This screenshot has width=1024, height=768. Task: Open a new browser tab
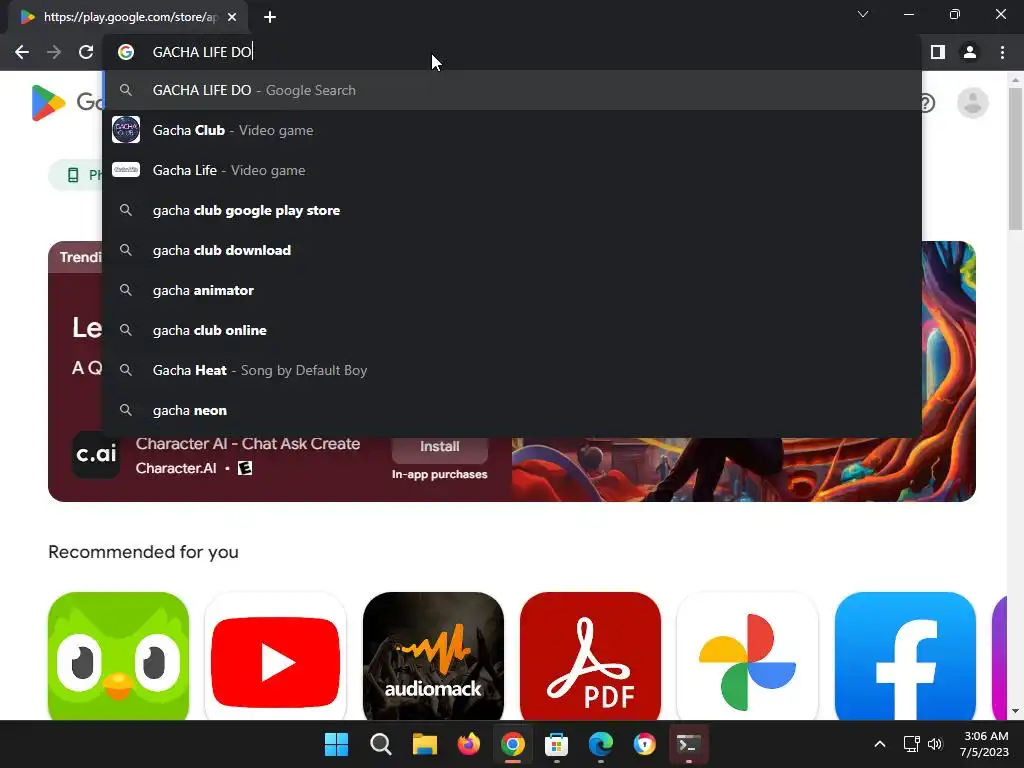pyautogui.click(x=270, y=17)
